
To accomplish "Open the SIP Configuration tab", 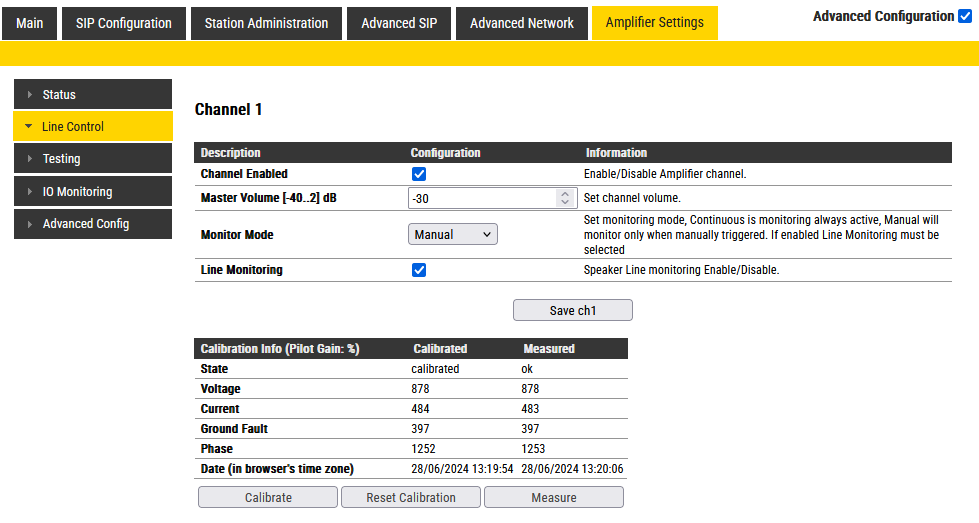I will tap(123, 23).
